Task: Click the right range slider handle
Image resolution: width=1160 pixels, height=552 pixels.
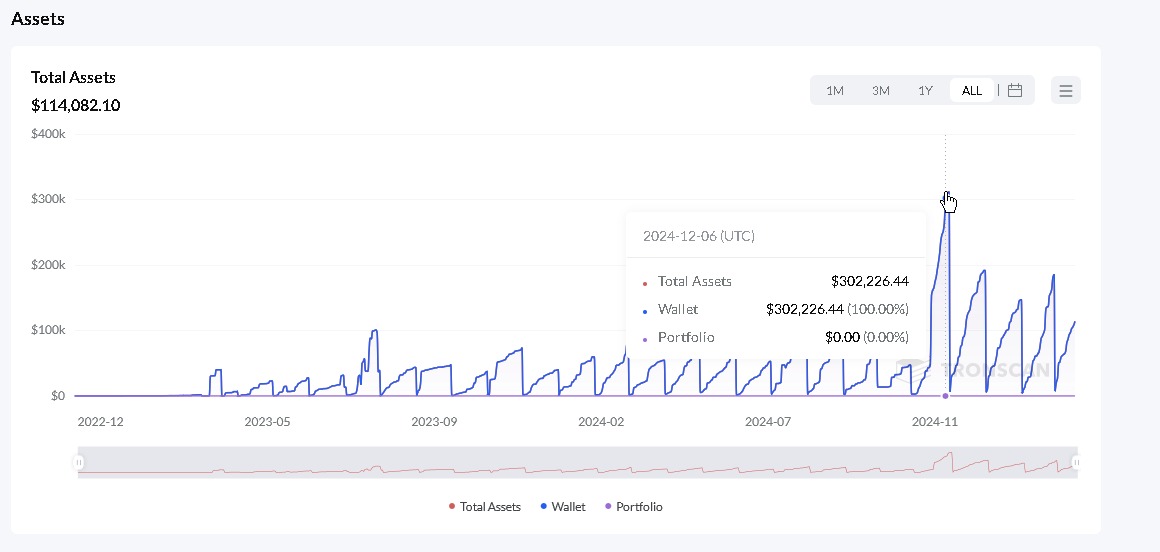Action: point(1076,462)
